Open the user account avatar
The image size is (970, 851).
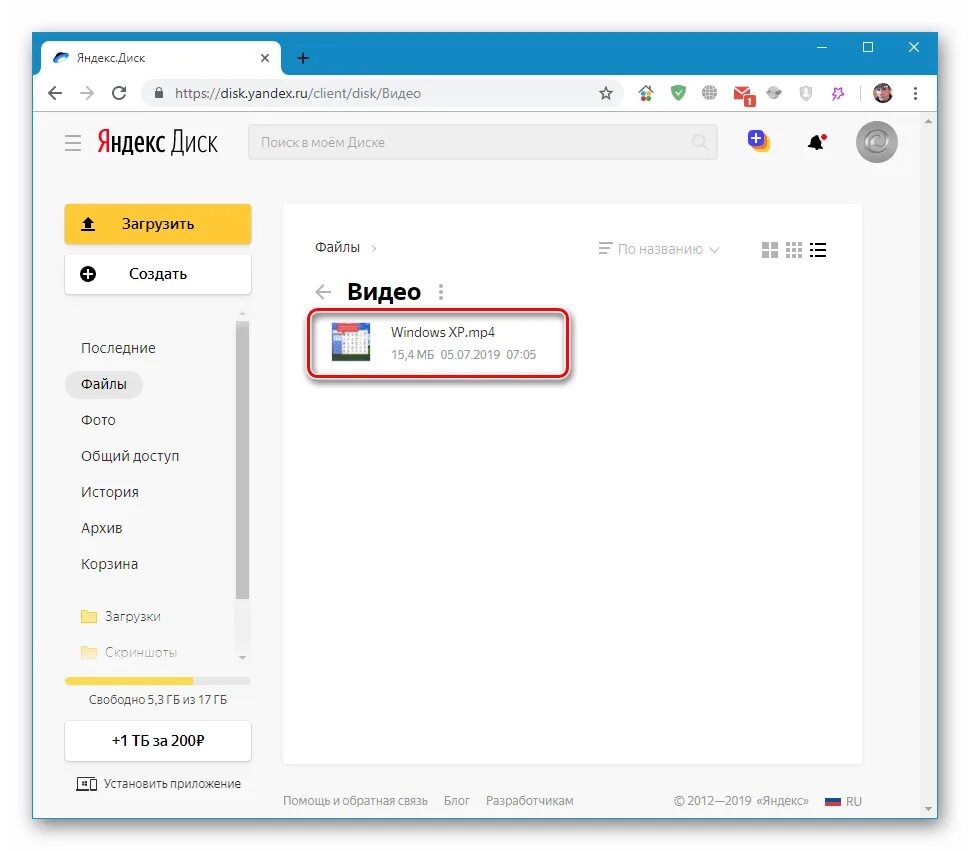[877, 142]
